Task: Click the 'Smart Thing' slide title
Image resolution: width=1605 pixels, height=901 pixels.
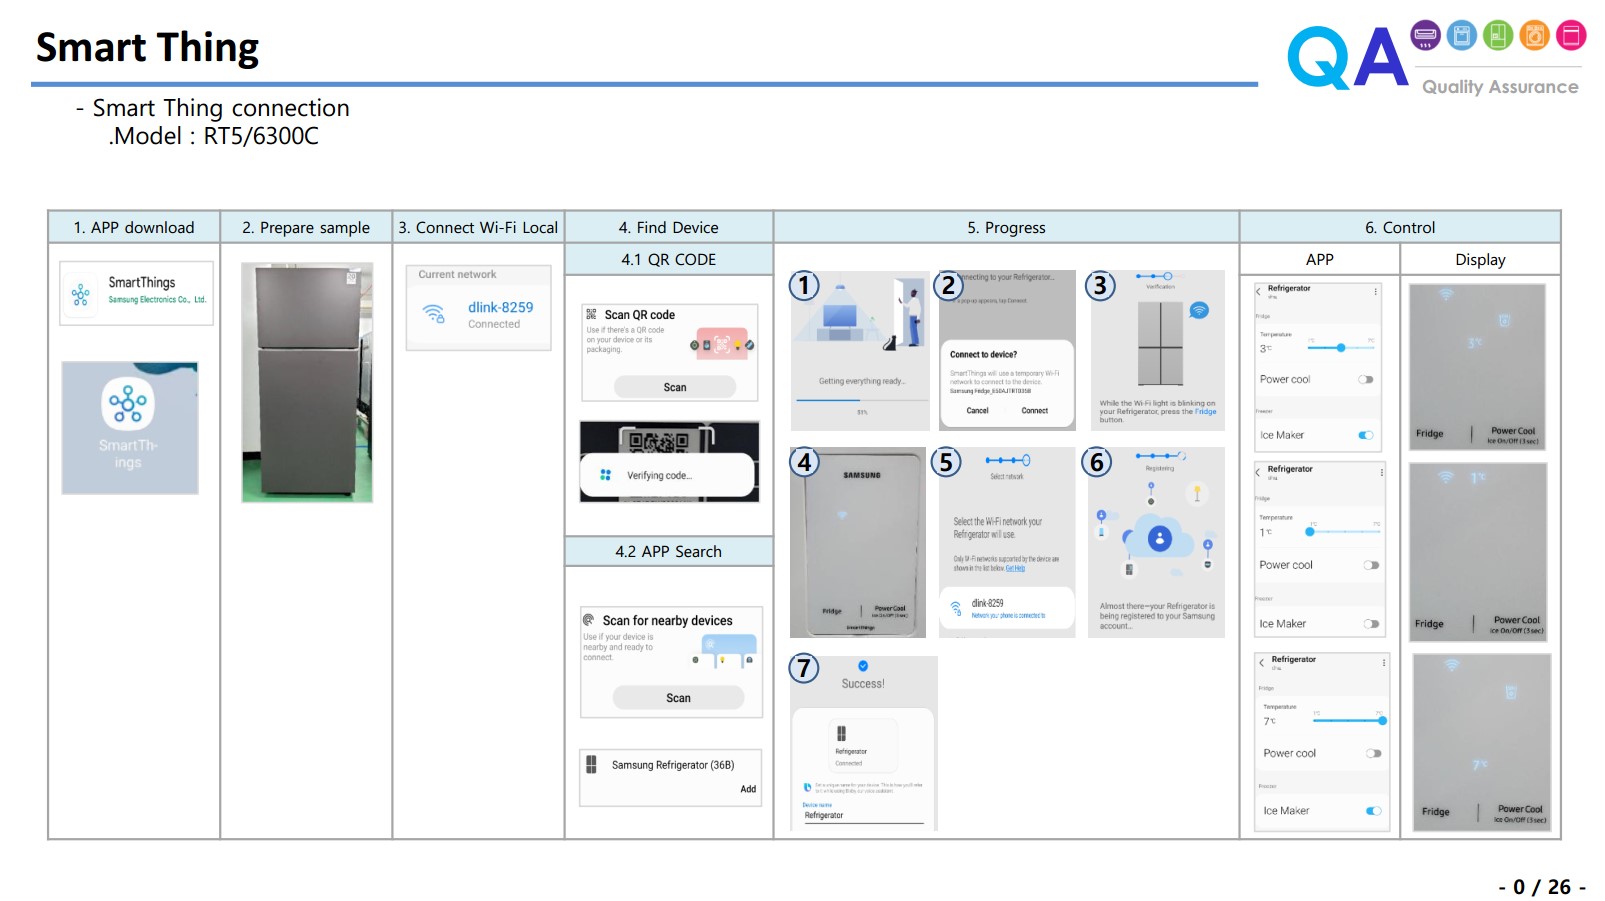Action: [147, 47]
